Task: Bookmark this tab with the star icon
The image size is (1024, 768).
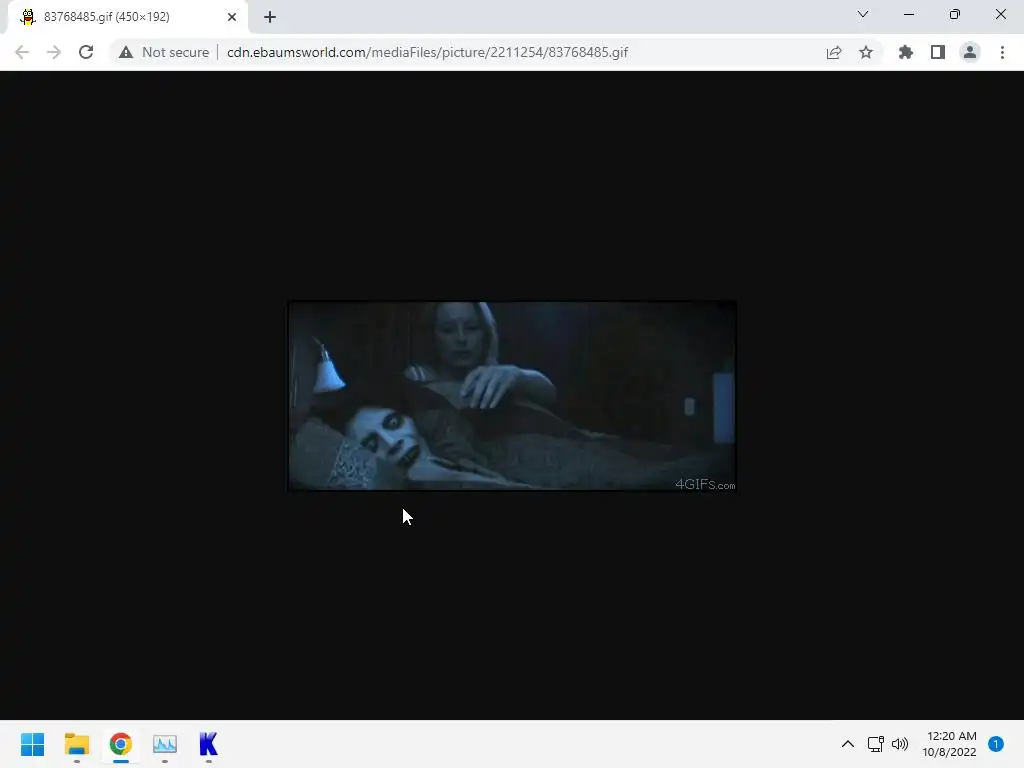Action: coord(866,52)
